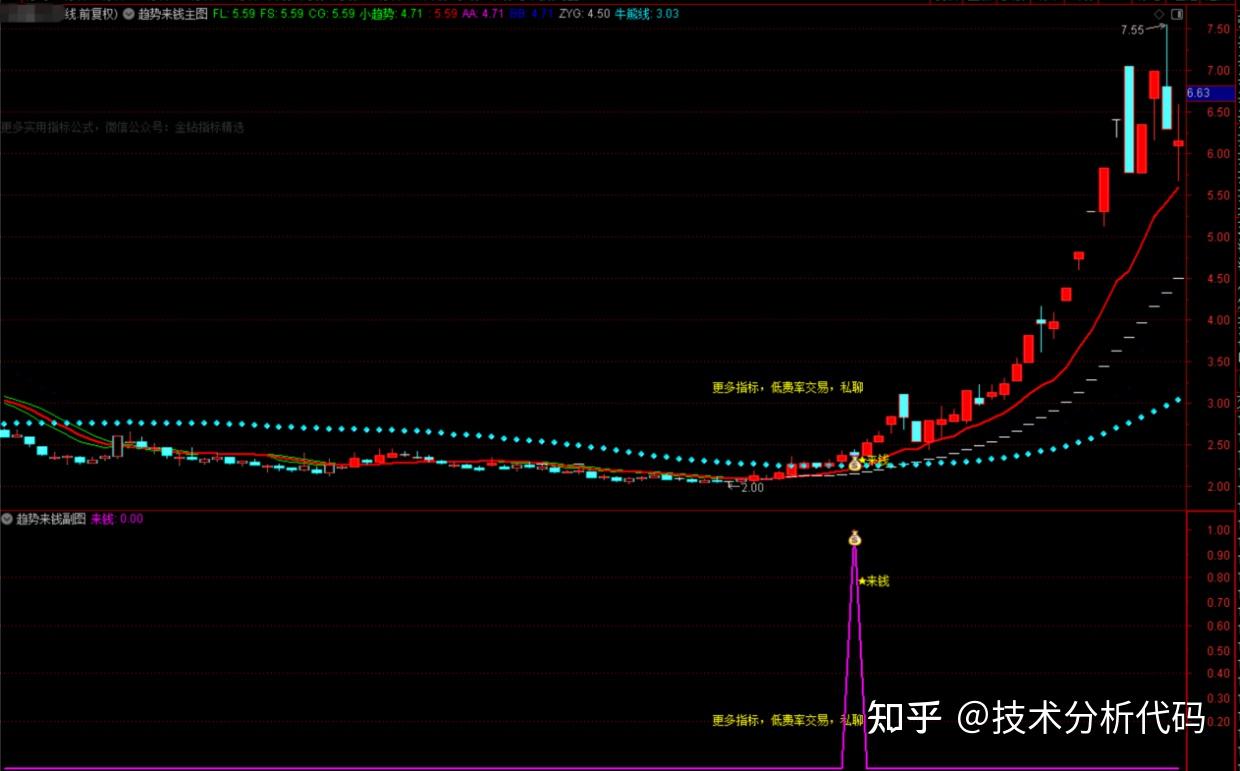Click the 前复权 adjustment label
The image size is (1240, 771).
(x=97, y=14)
